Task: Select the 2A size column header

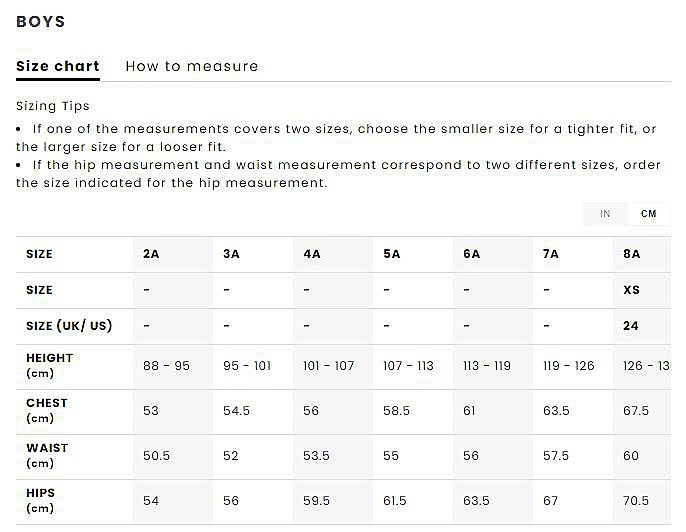Action: 151,255
